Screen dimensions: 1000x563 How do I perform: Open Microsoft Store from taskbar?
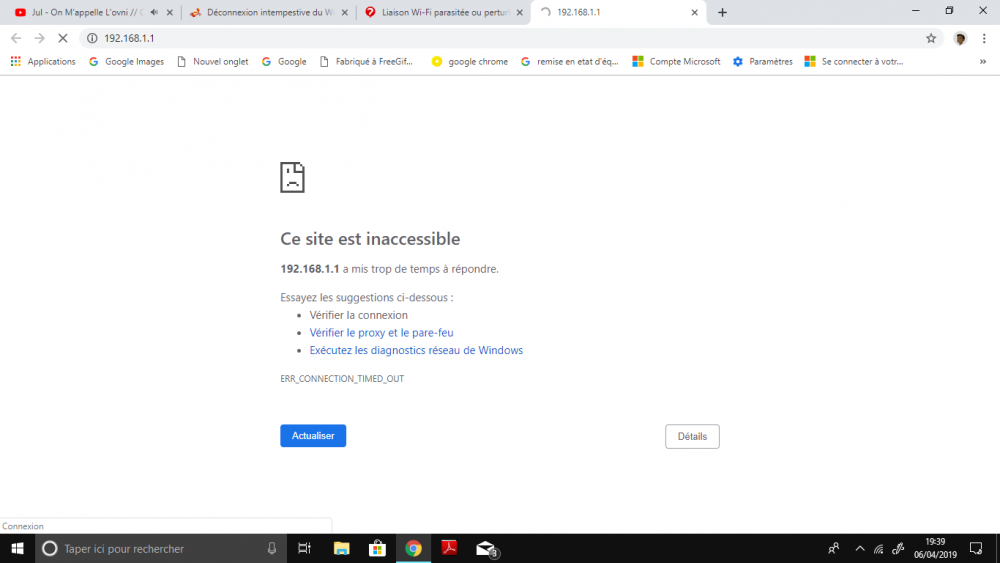point(378,548)
